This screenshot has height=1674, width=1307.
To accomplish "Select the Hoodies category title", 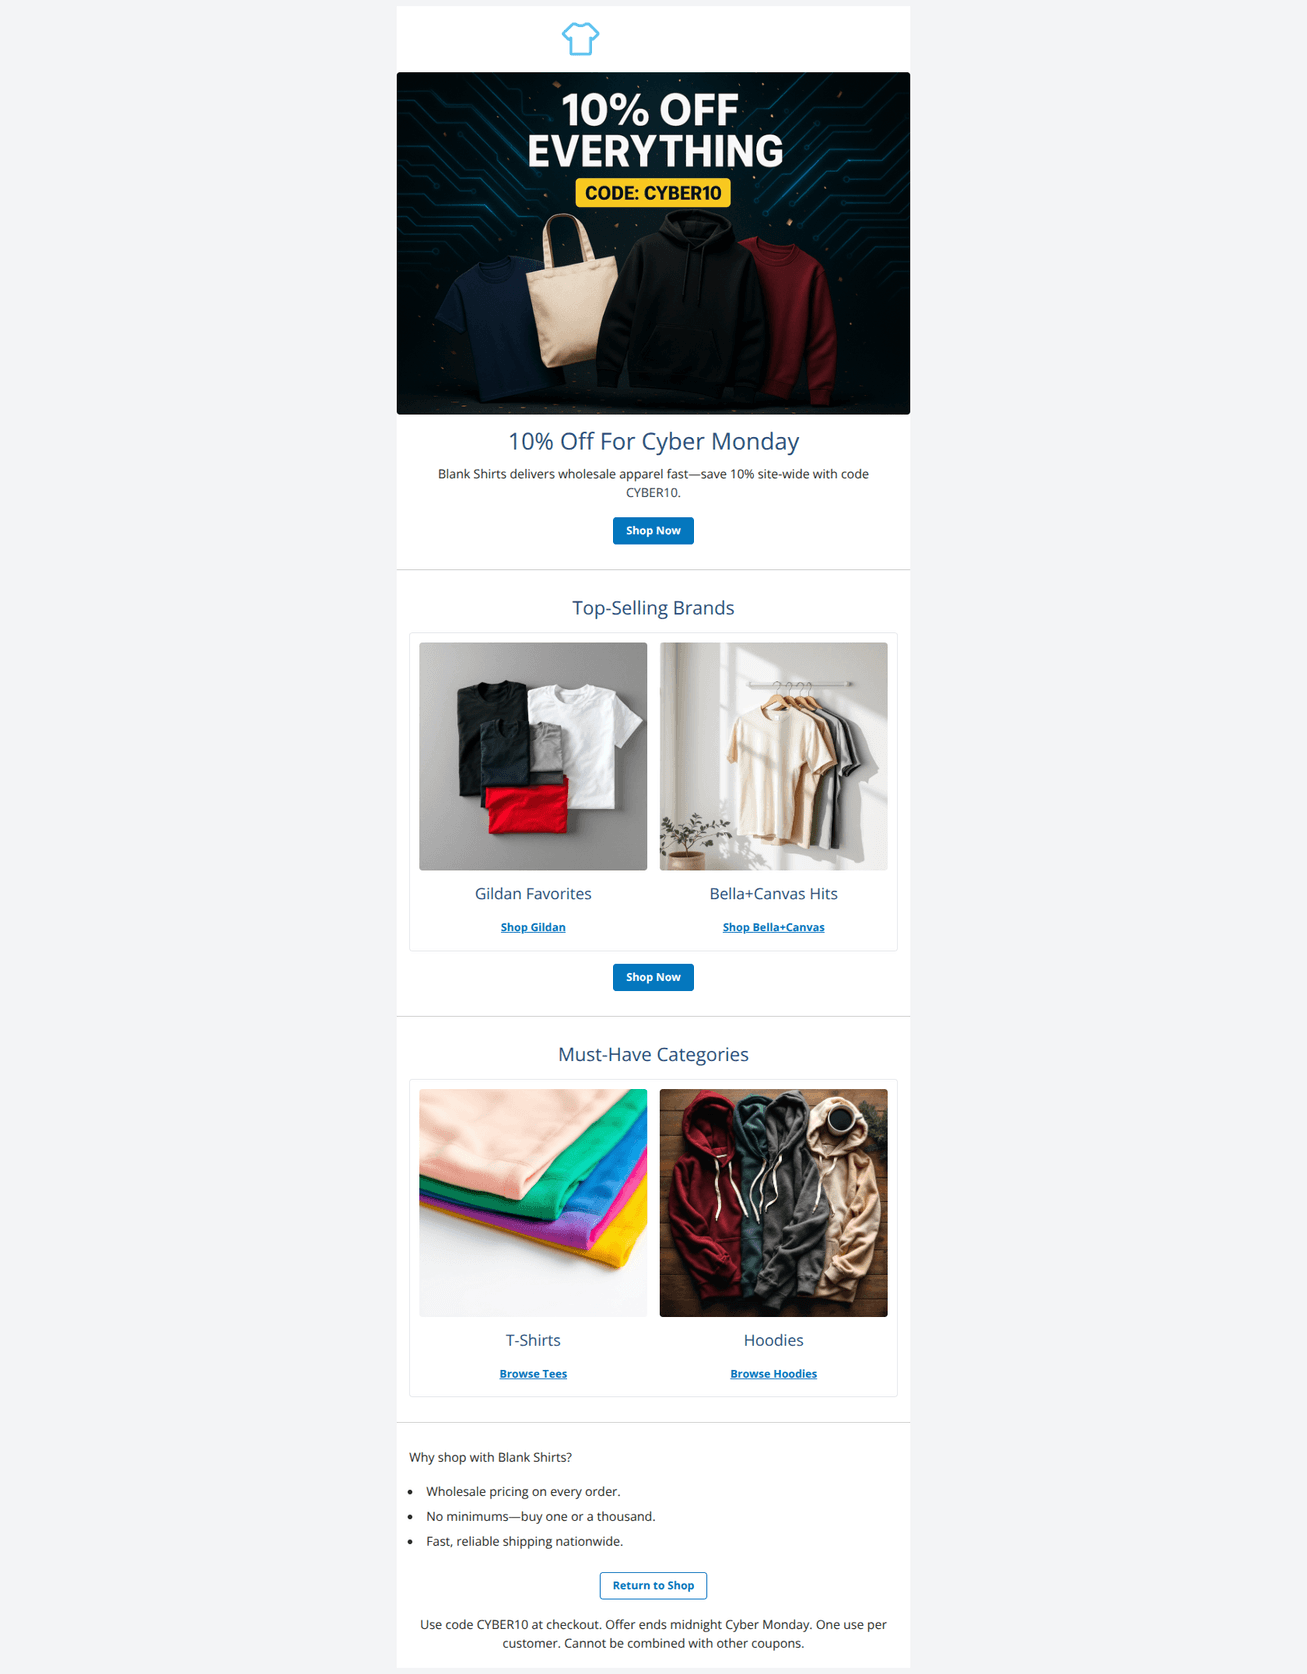I will click(774, 1340).
